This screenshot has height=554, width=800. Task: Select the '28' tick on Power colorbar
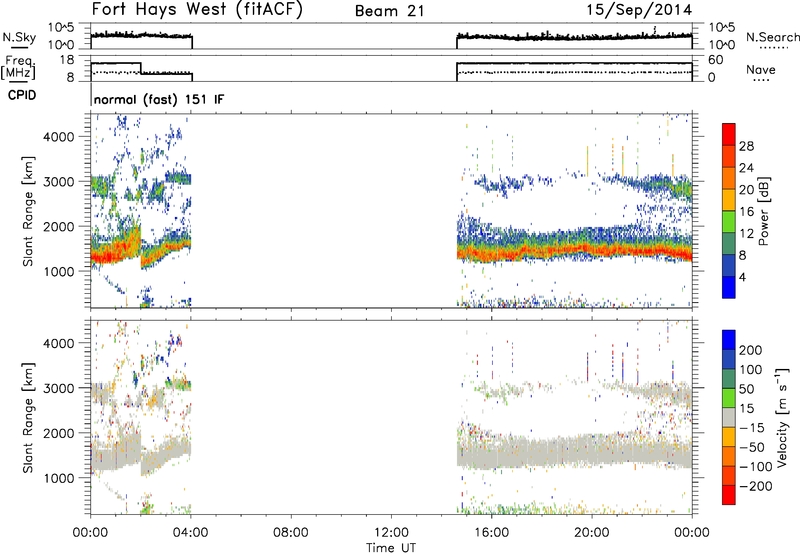pos(746,146)
